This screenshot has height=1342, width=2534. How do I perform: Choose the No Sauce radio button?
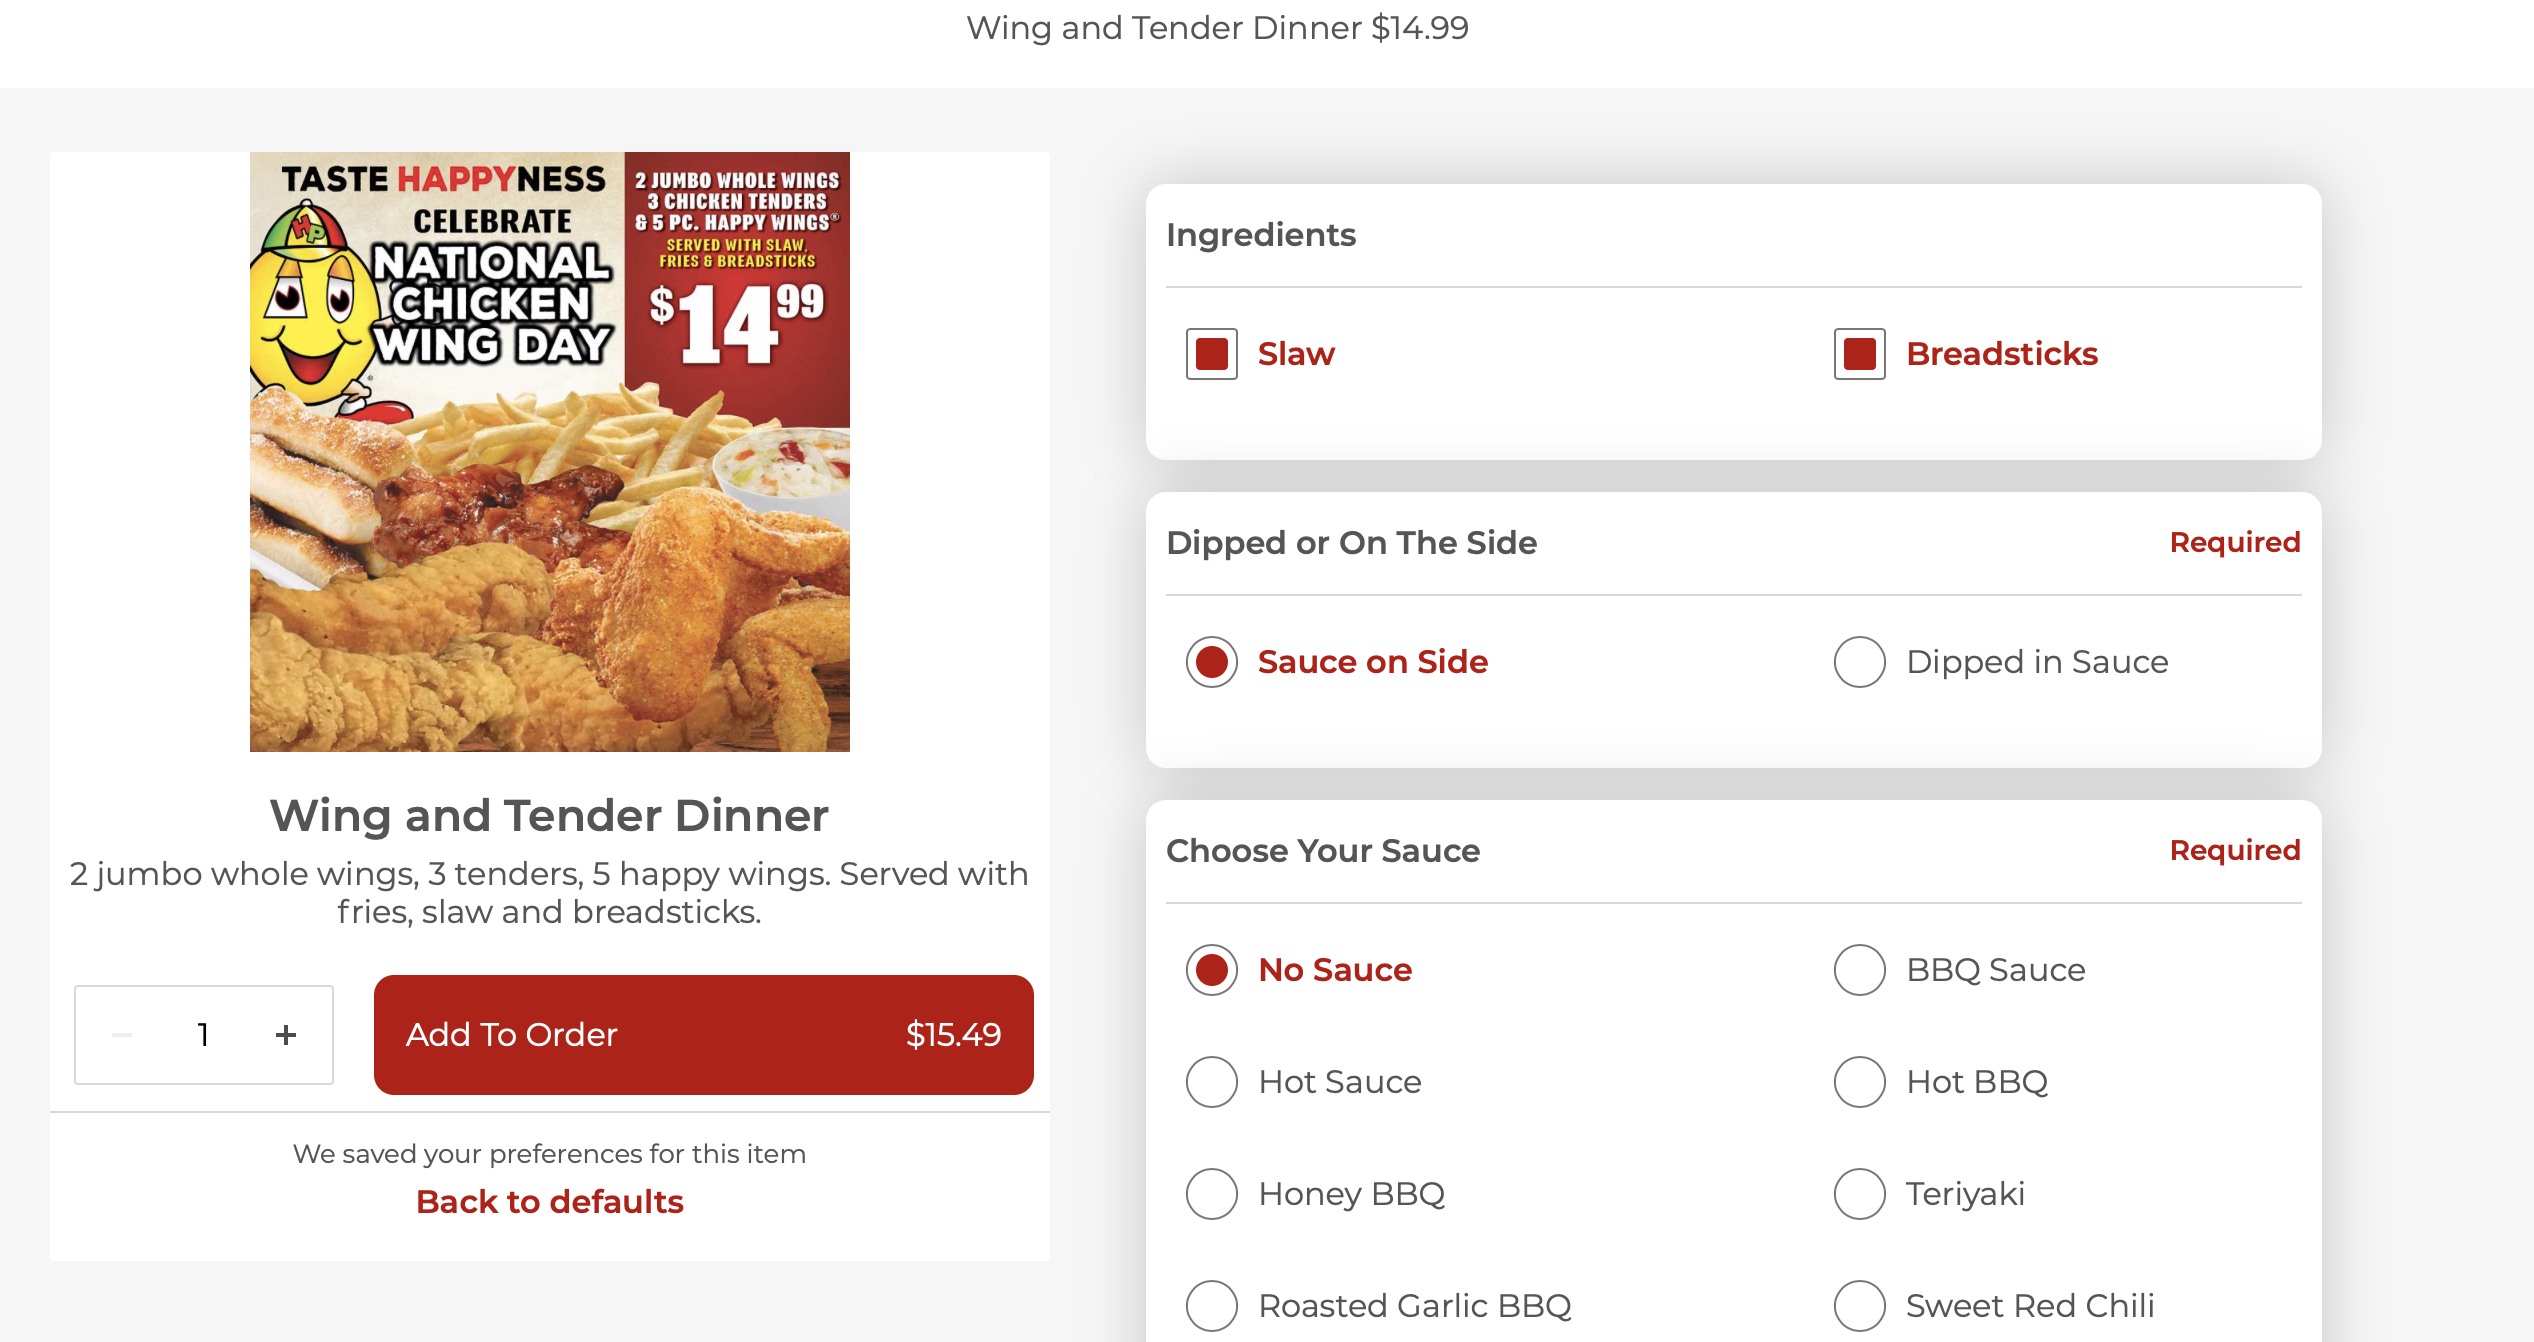pyautogui.click(x=1211, y=970)
